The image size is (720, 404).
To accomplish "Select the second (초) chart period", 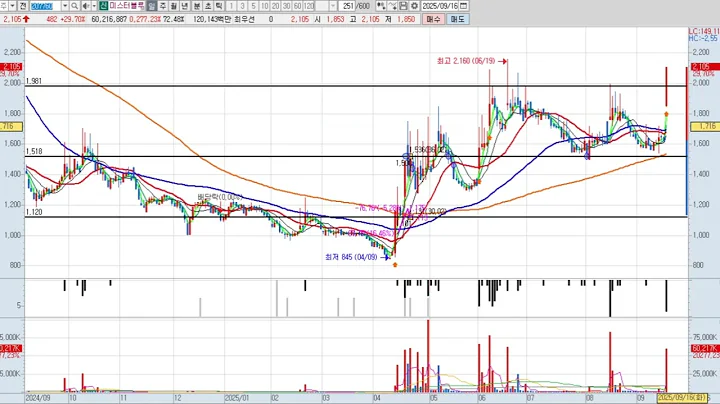I will click(208, 6).
